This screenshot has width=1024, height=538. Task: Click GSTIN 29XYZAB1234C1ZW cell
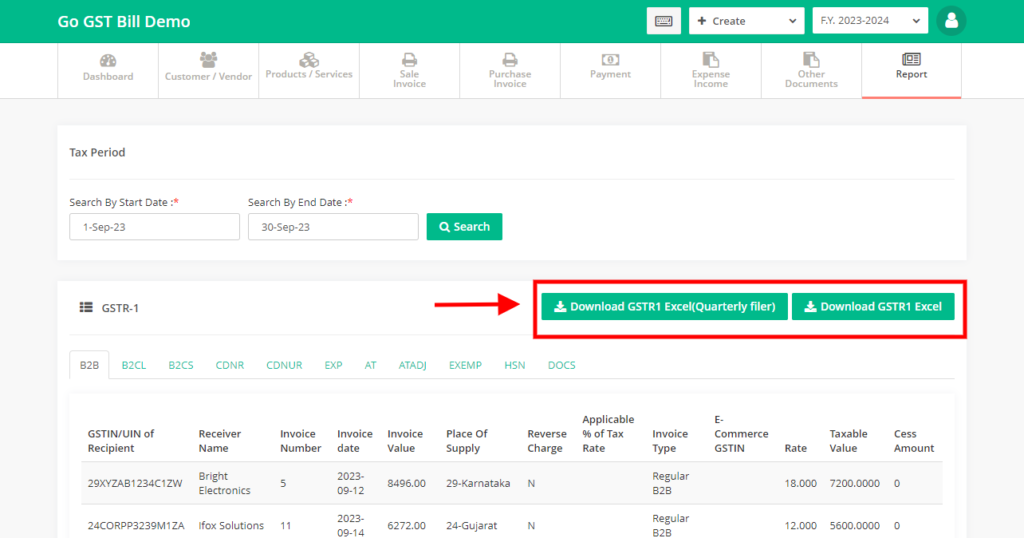click(x=135, y=483)
